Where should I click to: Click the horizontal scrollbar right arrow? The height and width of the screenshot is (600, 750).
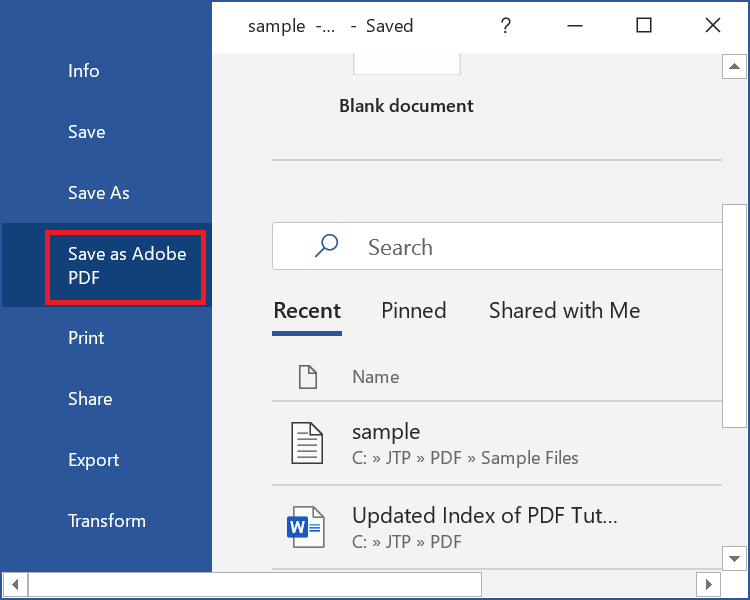tap(708, 584)
